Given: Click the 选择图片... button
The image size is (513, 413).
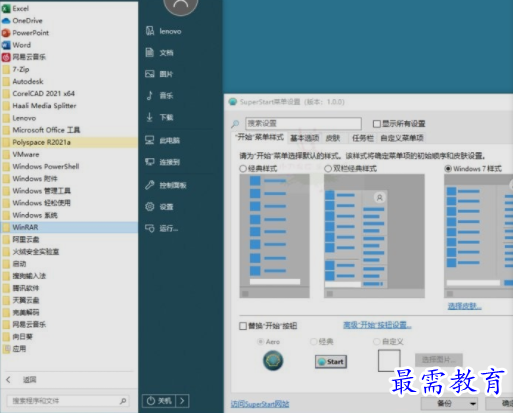Looking at the screenshot, I should (x=439, y=360).
